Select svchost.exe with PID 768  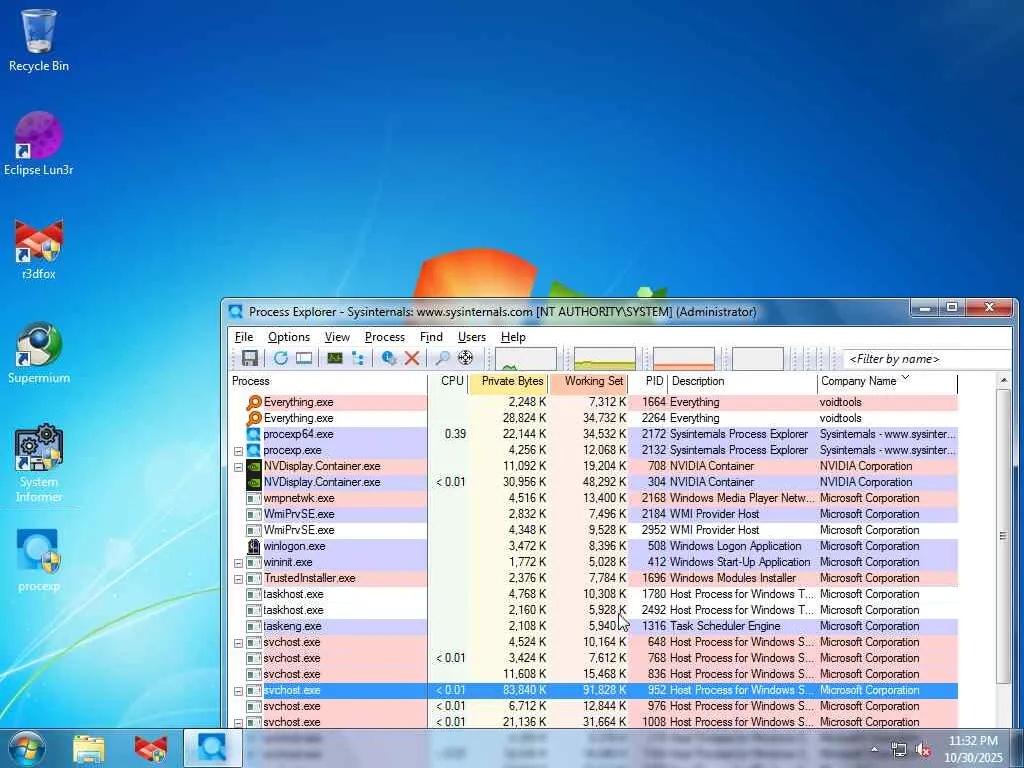594,658
